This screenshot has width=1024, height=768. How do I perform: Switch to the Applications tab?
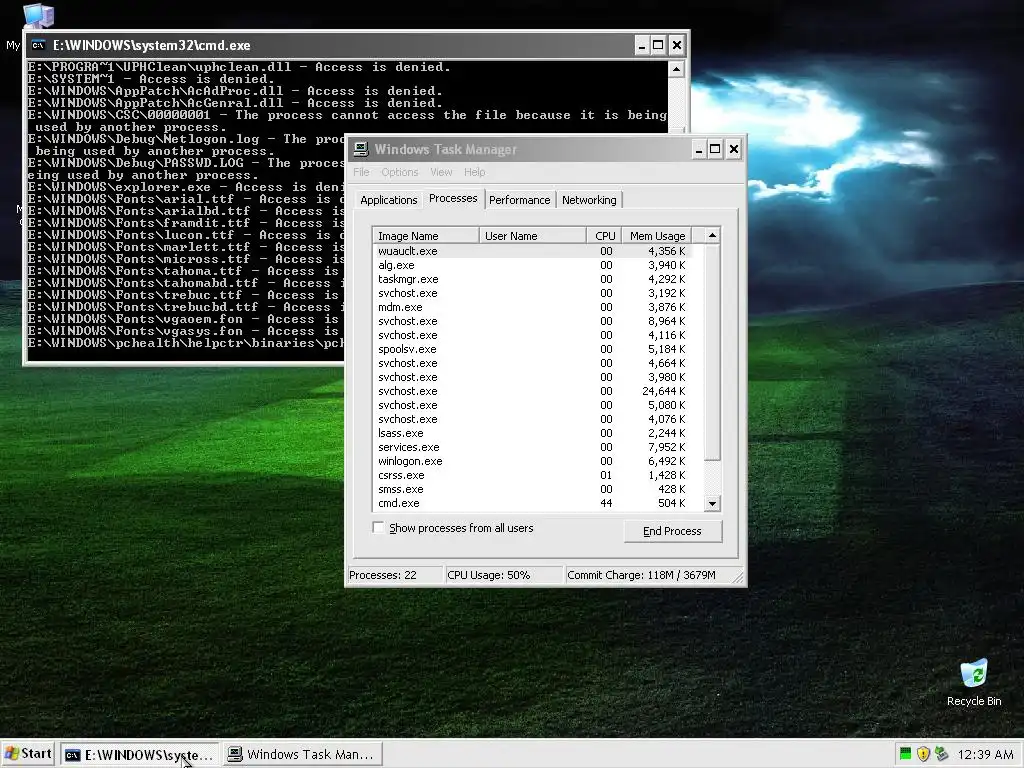[x=389, y=200]
